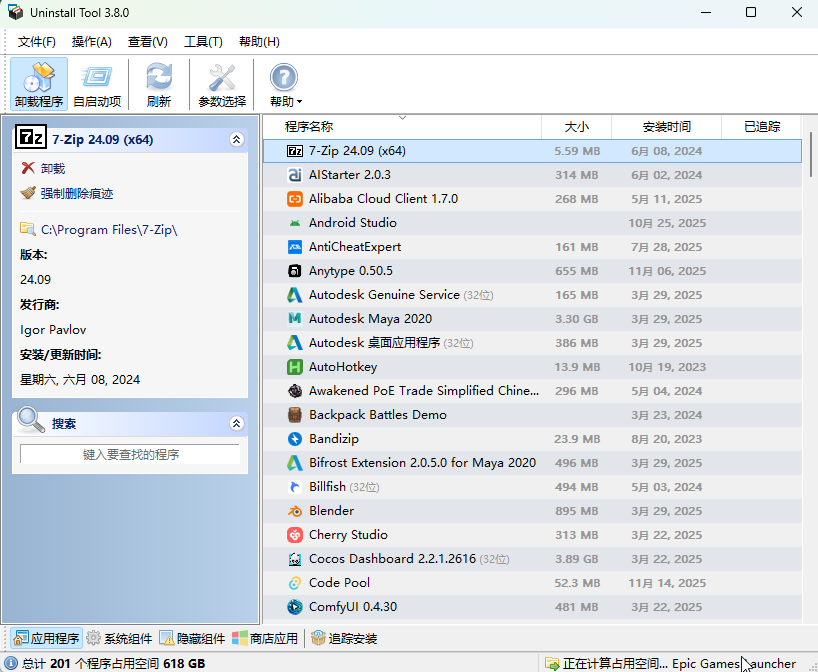Open the 卸载程序 uninstaller toolbar button
Screen dimensions: 818x672
39,84
